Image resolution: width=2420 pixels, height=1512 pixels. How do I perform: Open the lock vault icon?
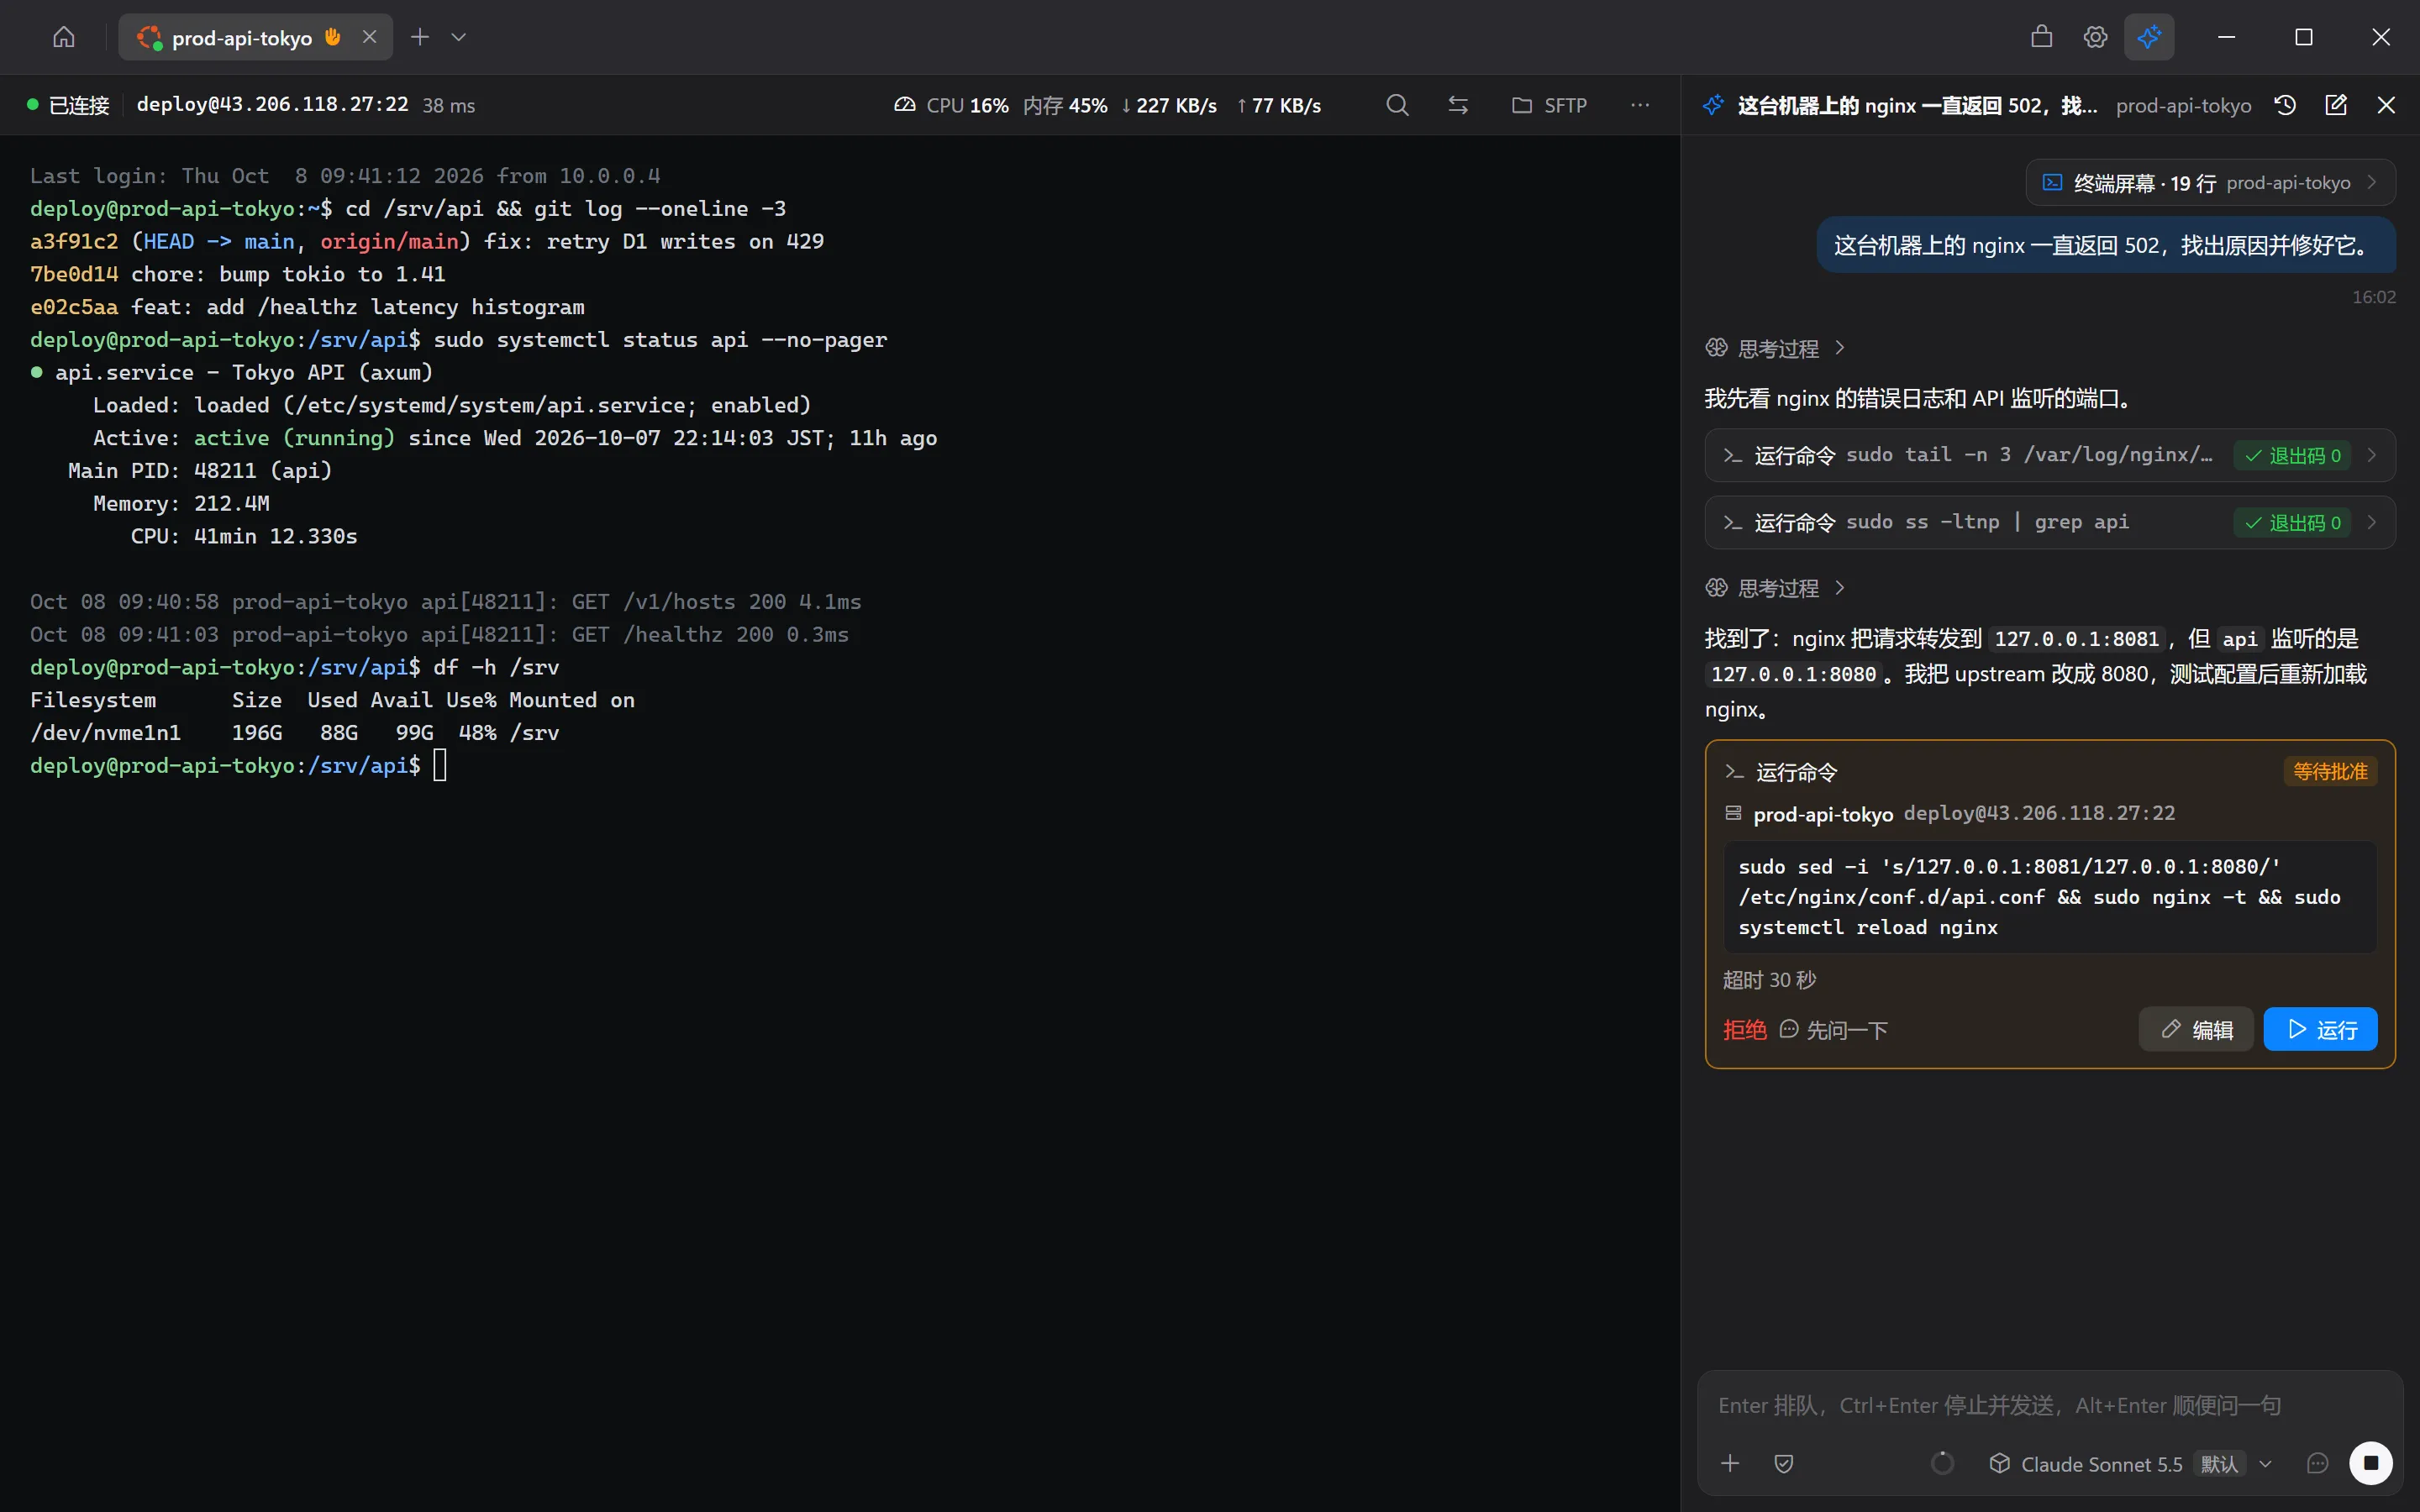pyautogui.click(x=2042, y=37)
